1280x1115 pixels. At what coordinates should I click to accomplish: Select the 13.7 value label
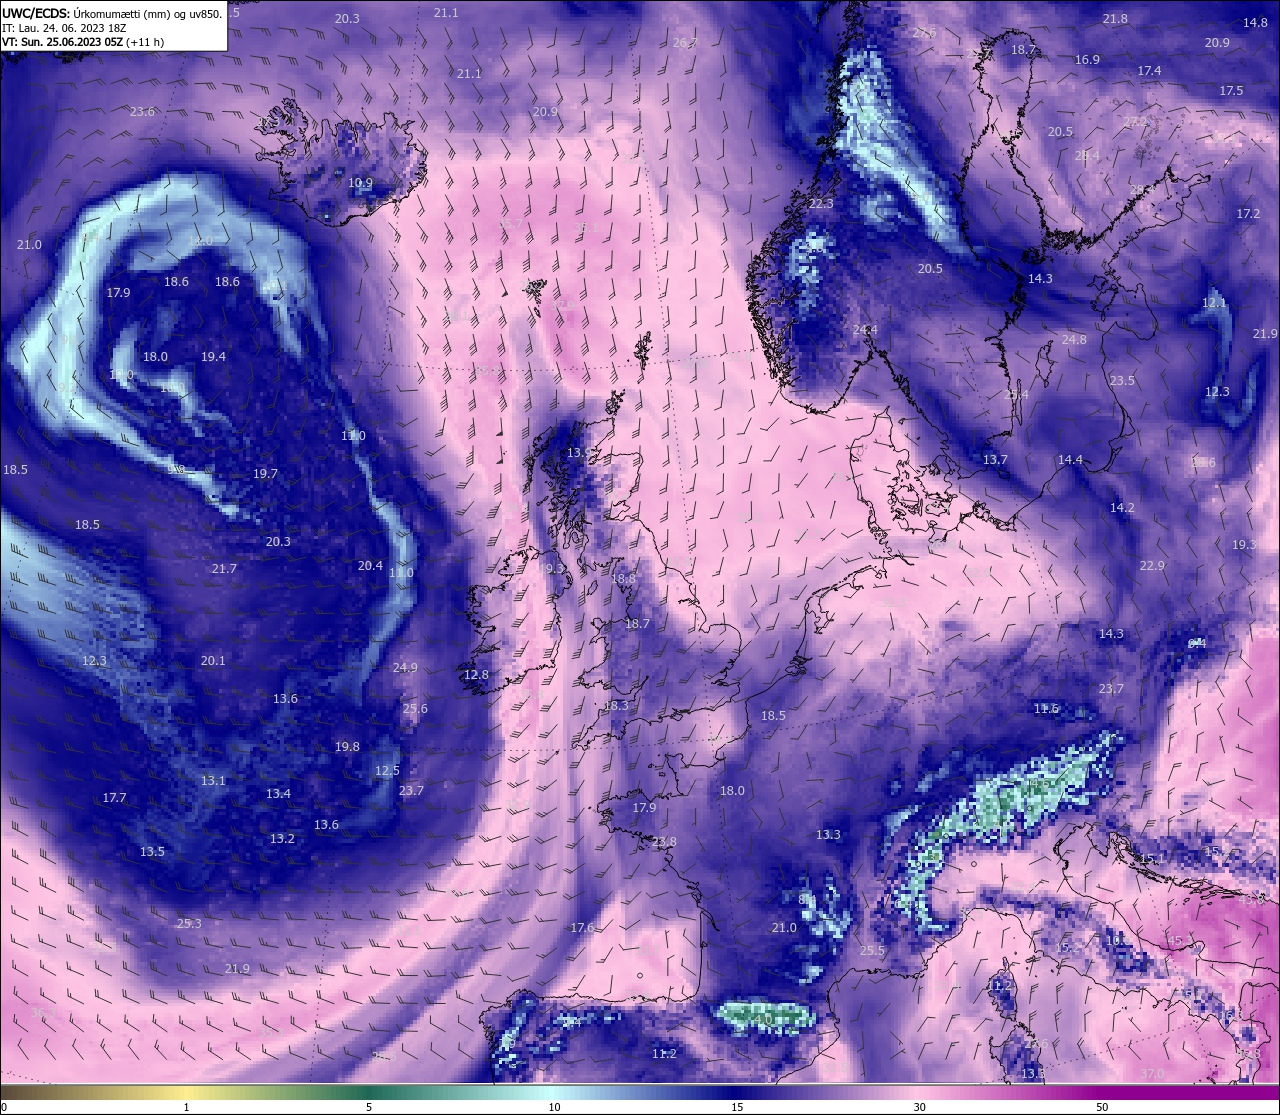tap(995, 460)
